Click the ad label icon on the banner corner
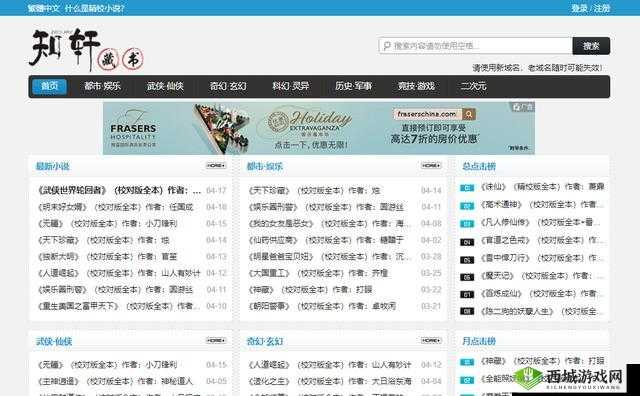This screenshot has width=640, height=396. point(522,107)
